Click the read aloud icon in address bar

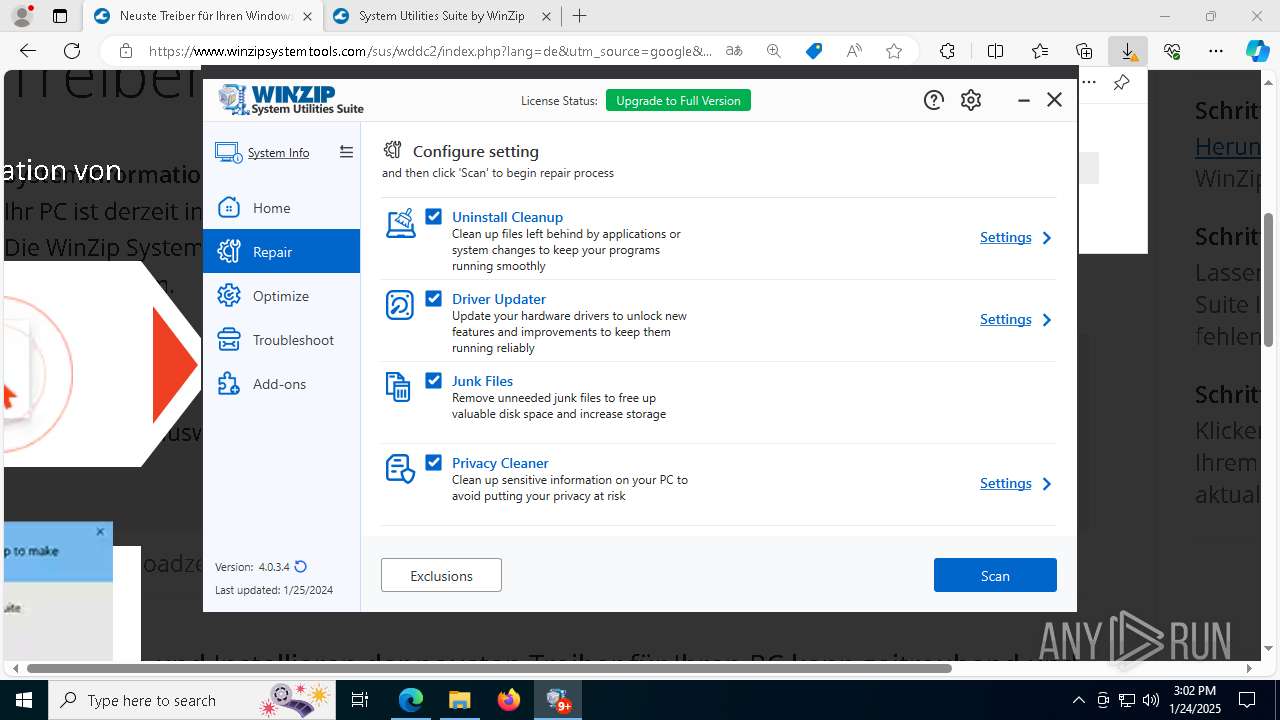854,51
